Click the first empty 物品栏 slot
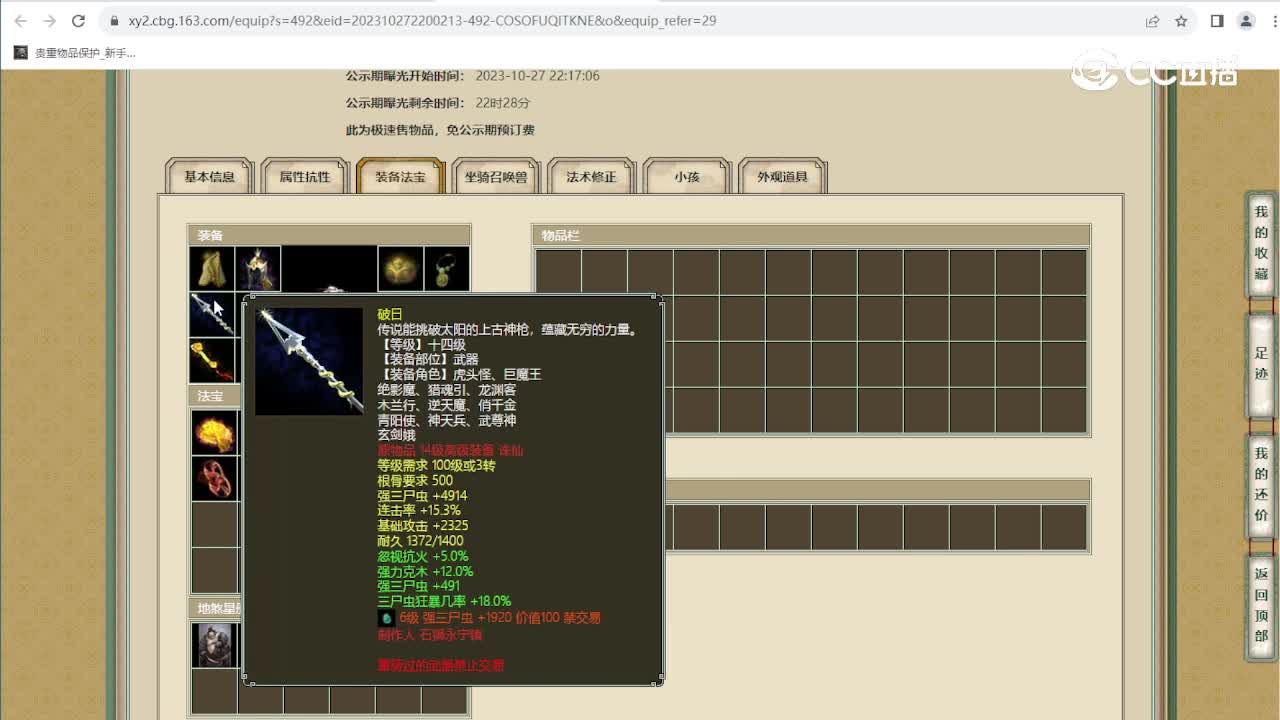The image size is (1280, 720). (558, 271)
